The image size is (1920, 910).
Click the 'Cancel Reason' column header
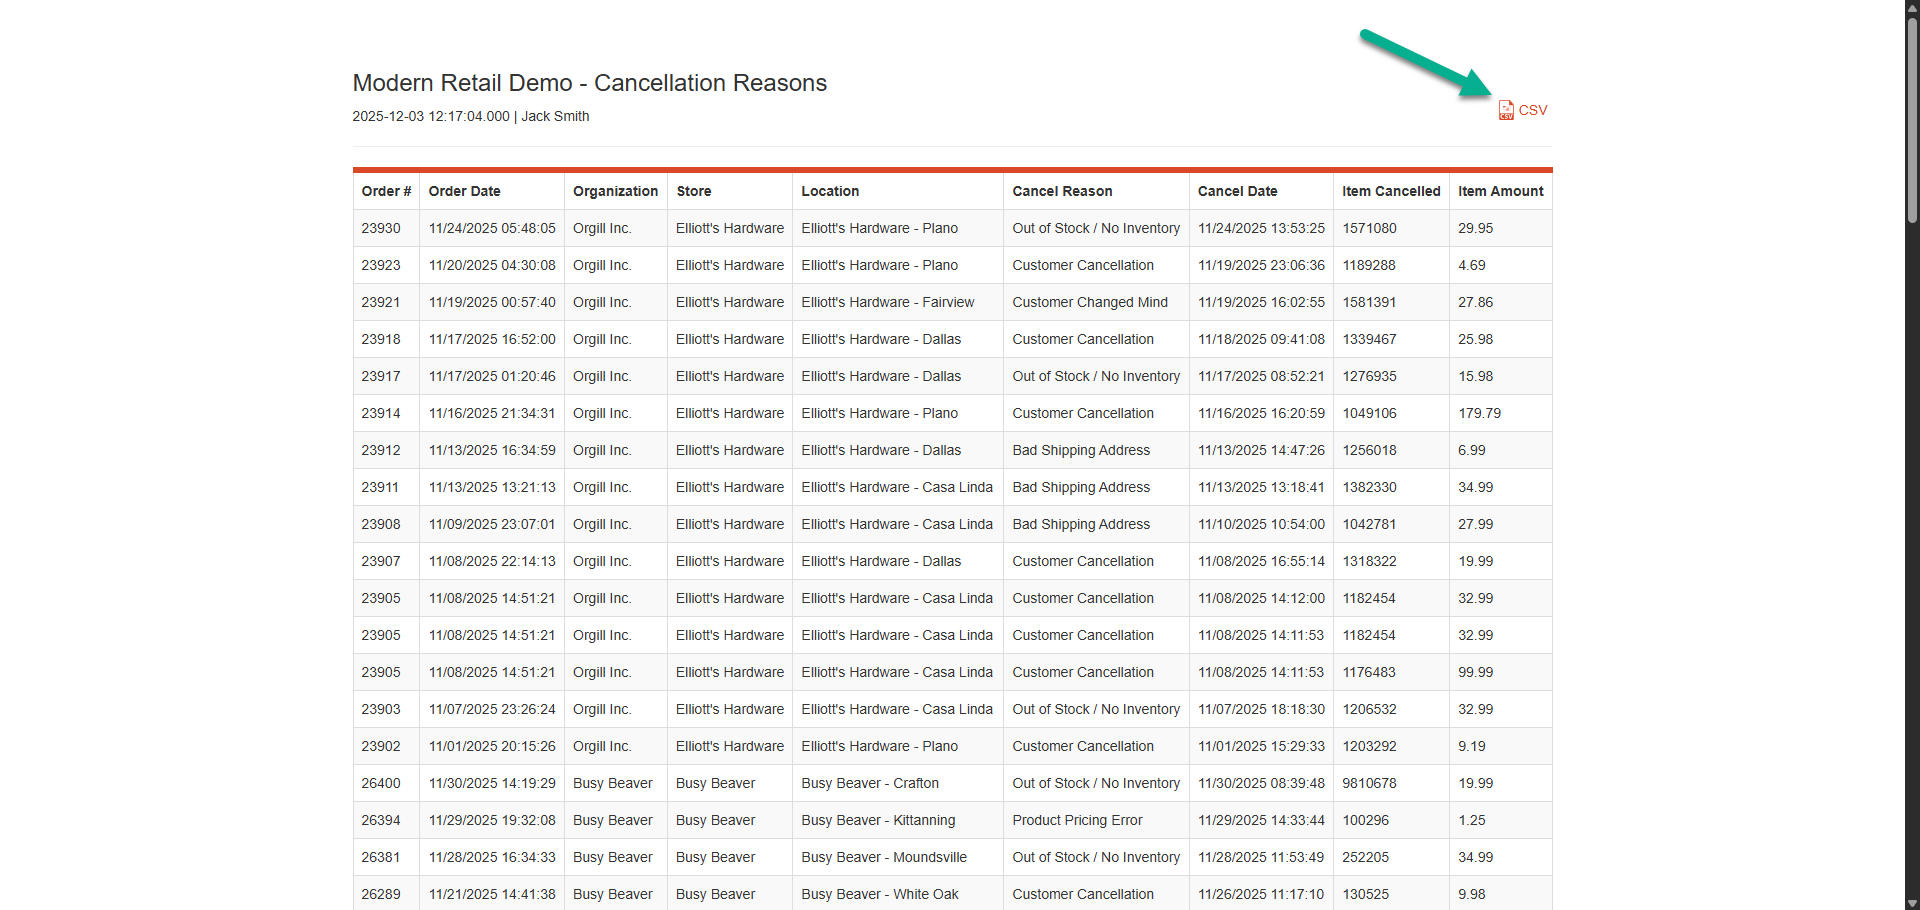(1062, 191)
